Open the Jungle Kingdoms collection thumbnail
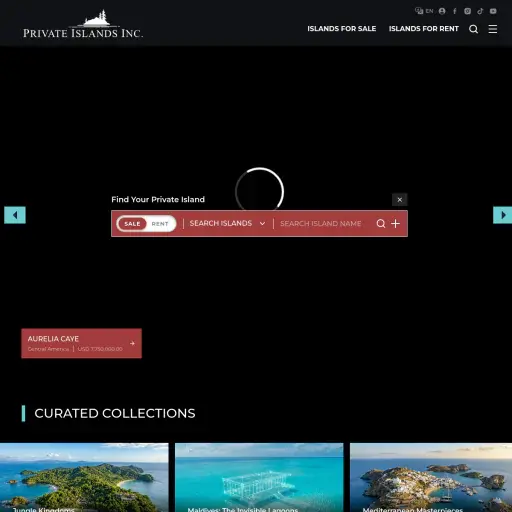The height and width of the screenshot is (512, 512). pyautogui.click(x=84, y=477)
